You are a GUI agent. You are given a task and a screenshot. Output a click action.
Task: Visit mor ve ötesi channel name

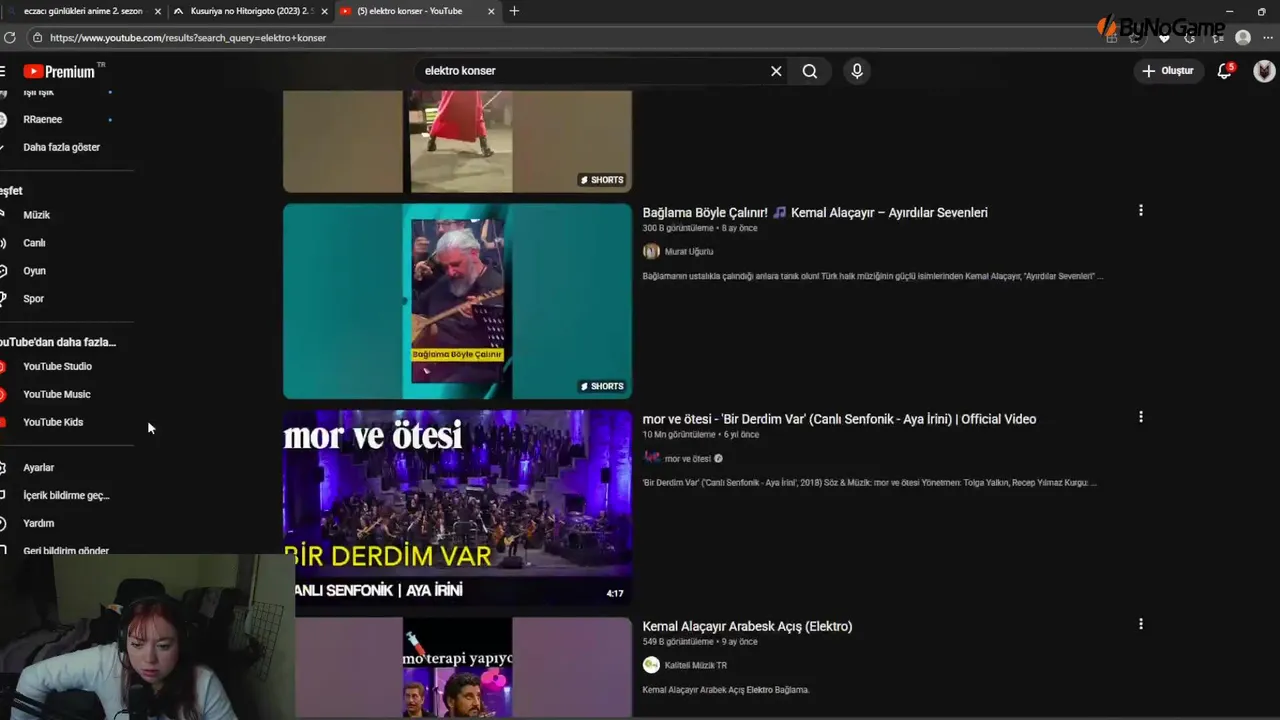688,459
